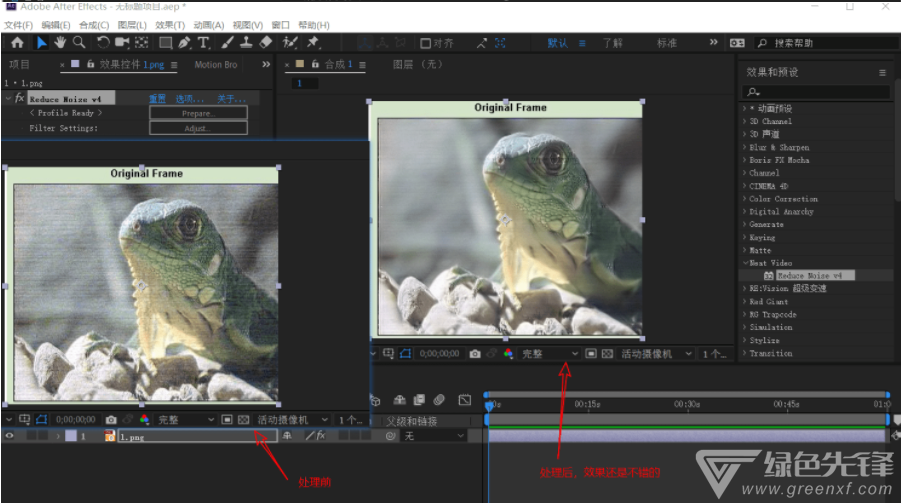
Task: Select the Rotation tool
Action: tap(103, 43)
